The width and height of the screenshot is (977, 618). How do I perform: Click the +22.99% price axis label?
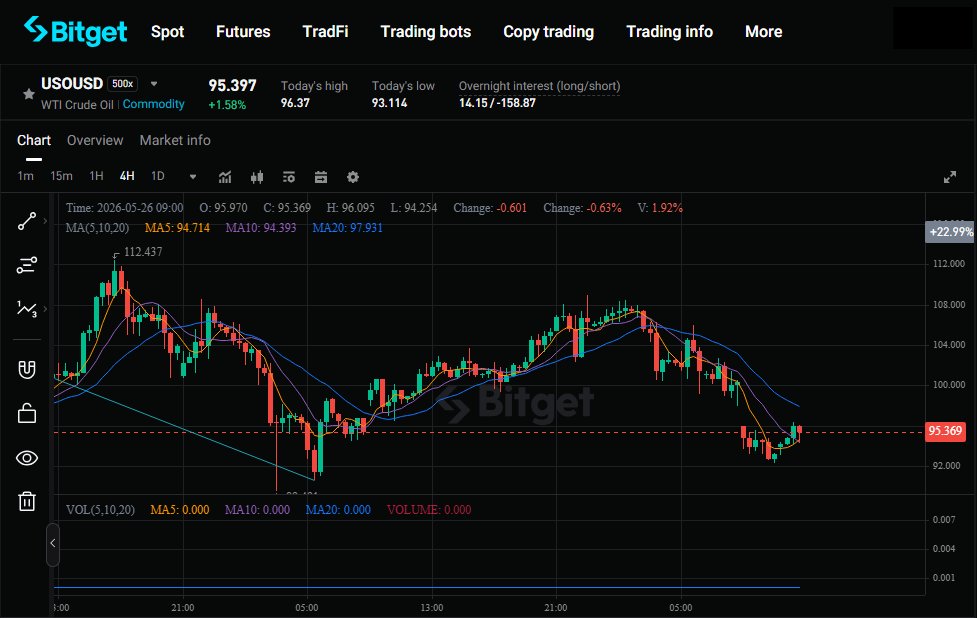coord(950,232)
